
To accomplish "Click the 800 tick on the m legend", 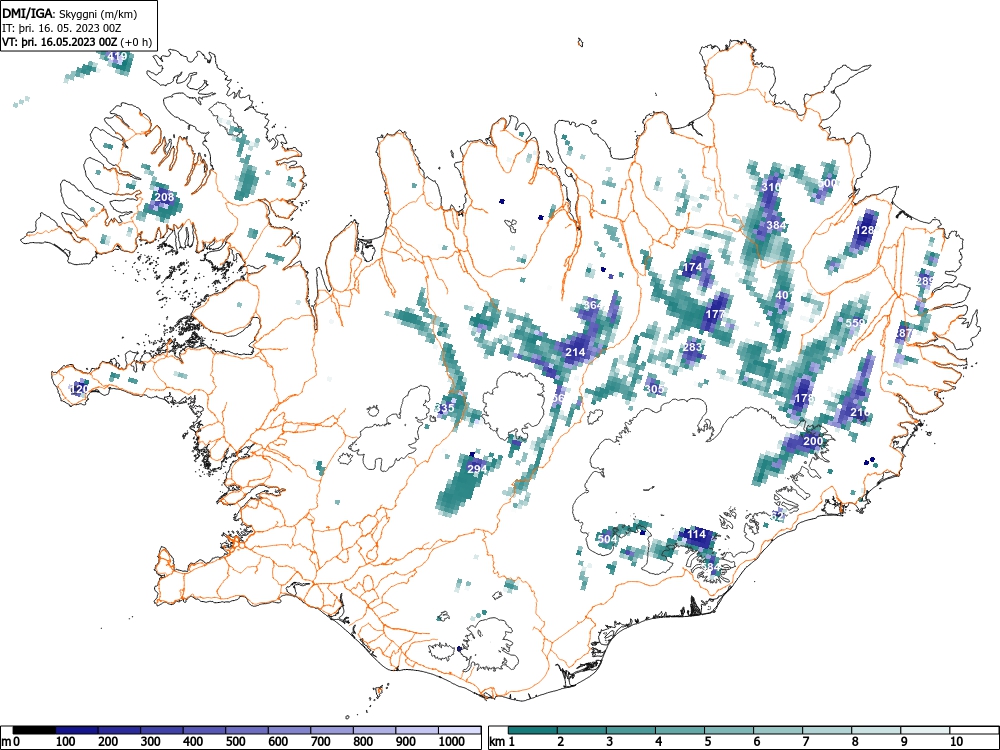I will click(x=364, y=742).
